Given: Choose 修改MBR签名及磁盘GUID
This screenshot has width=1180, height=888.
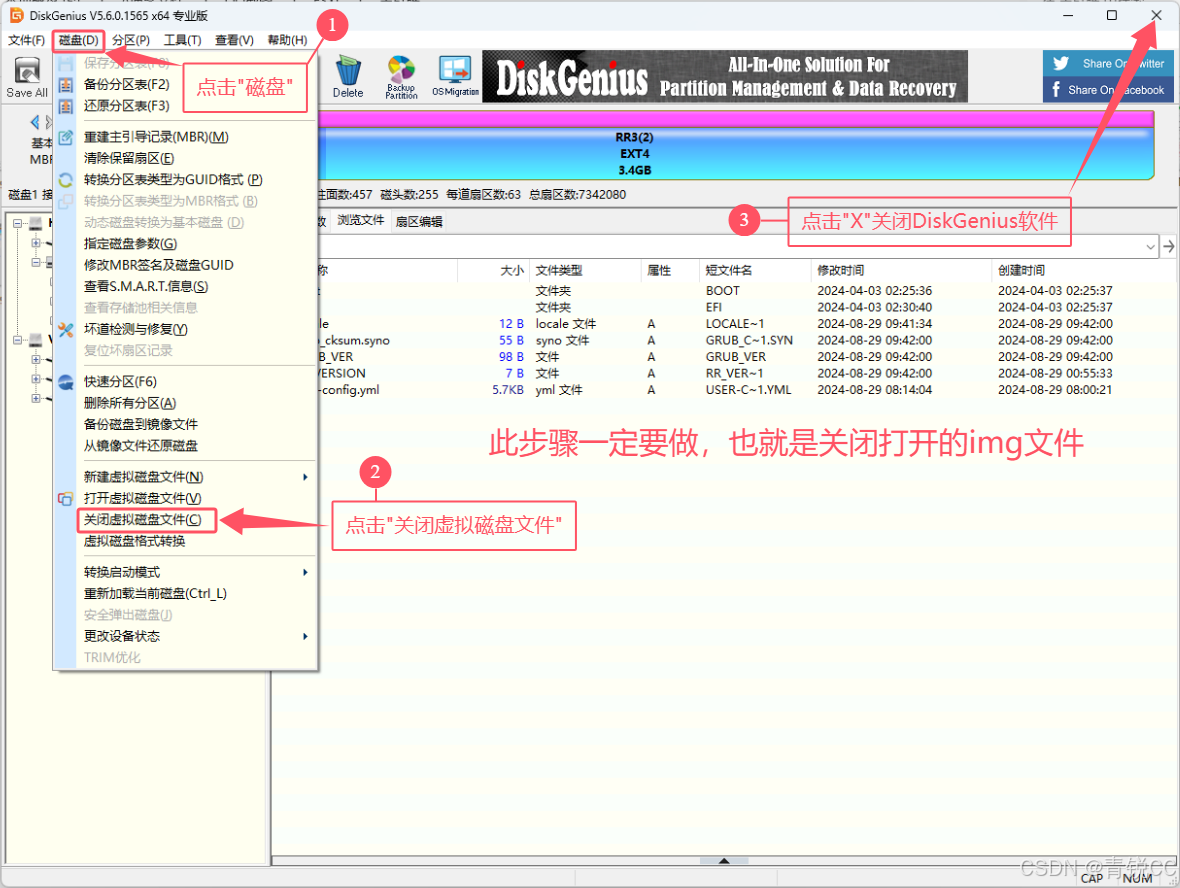Looking at the screenshot, I should [x=159, y=265].
